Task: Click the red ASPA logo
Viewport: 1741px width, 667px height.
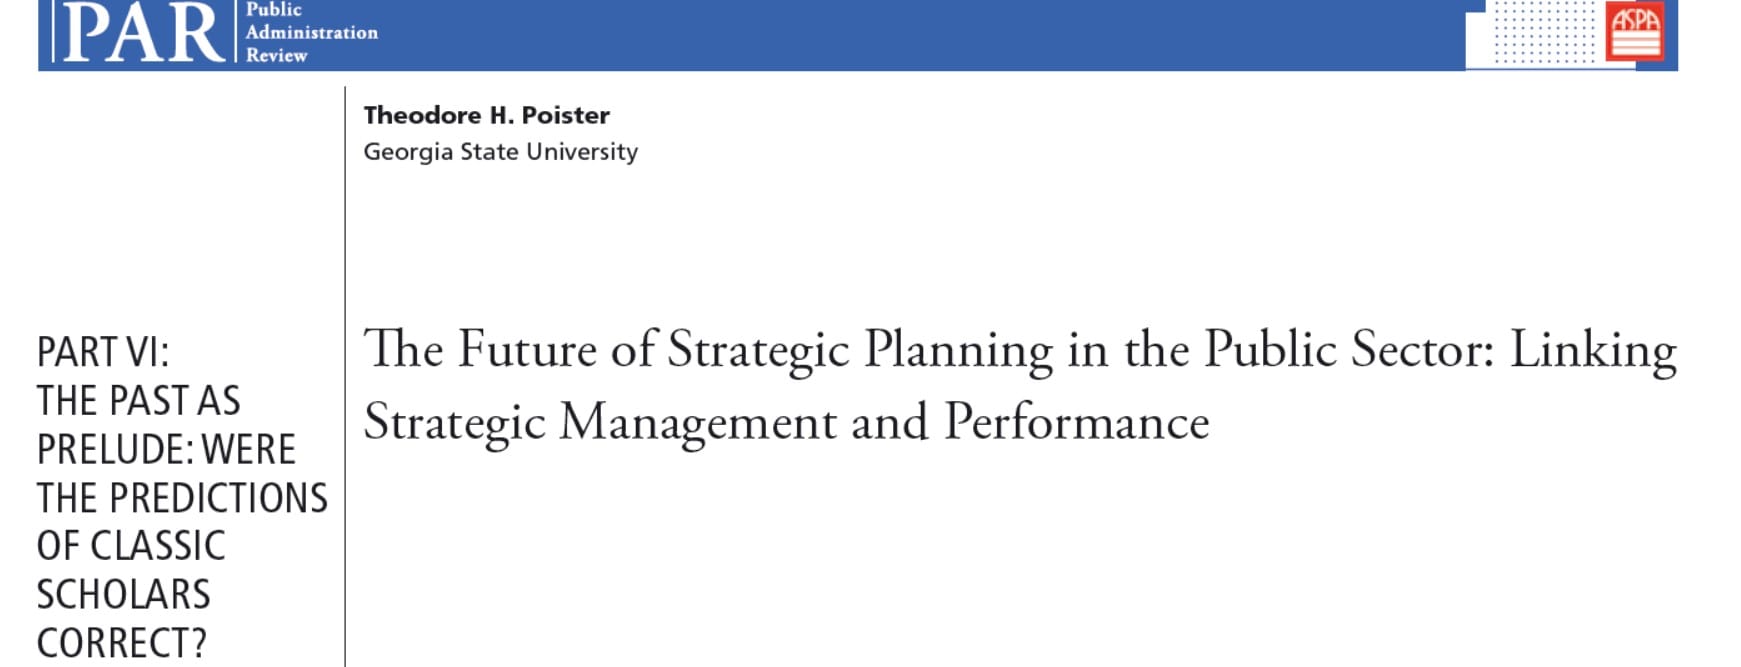Action: pos(1635,31)
